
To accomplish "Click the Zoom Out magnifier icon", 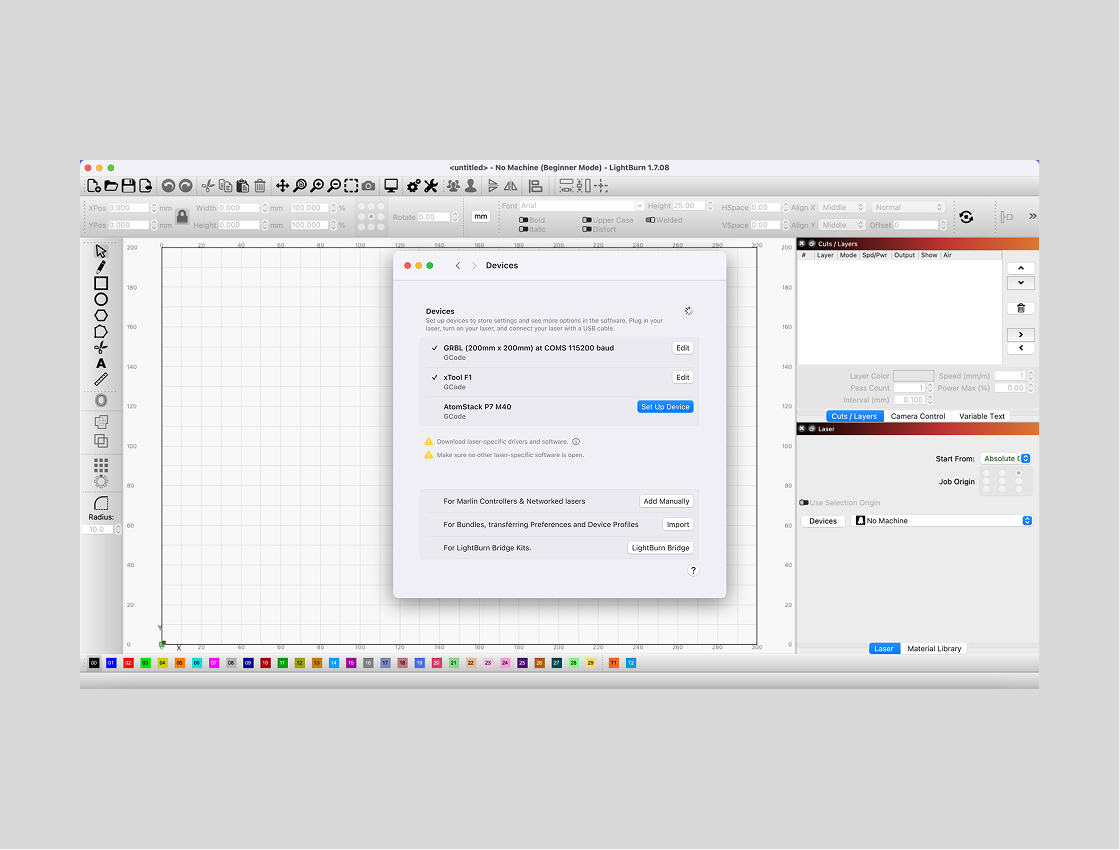I will 334,186.
